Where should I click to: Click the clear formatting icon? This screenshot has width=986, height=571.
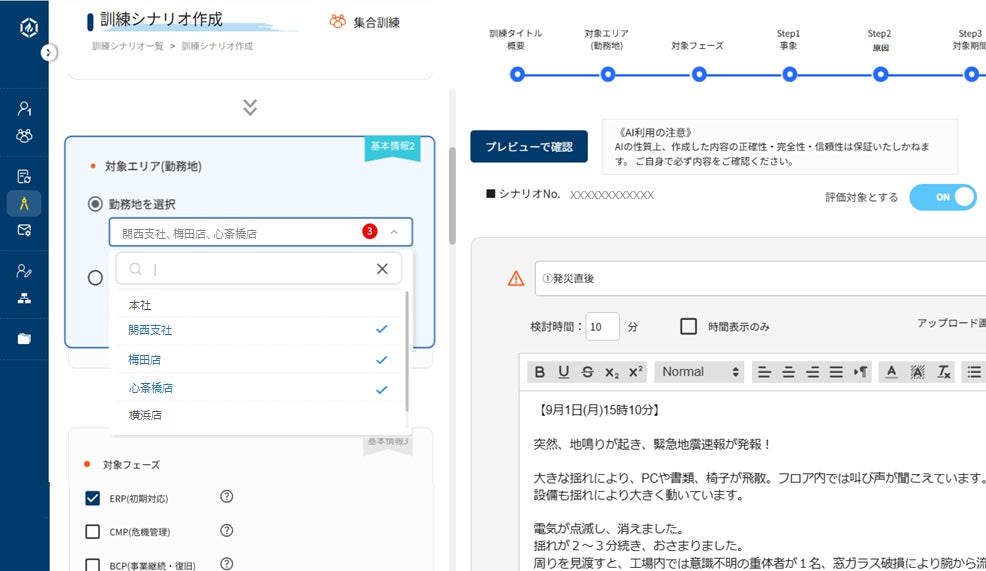tap(943, 372)
